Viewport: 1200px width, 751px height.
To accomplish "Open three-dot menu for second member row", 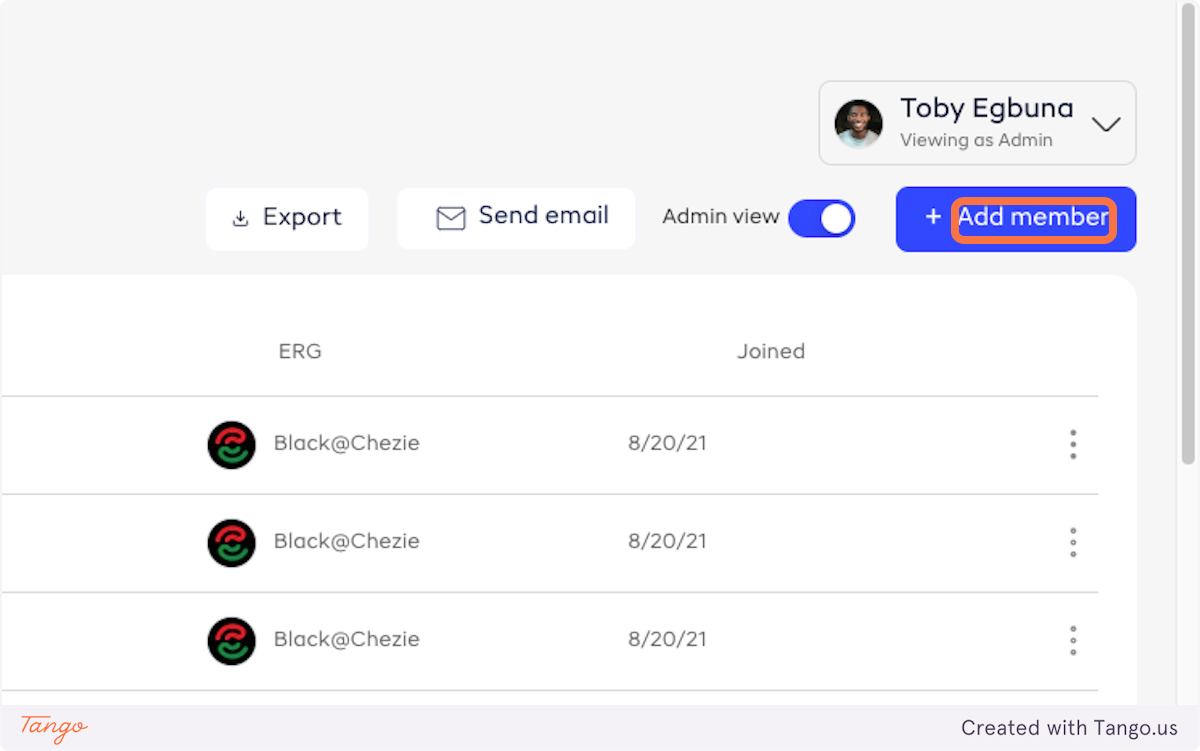I will tap(1073, 542).
